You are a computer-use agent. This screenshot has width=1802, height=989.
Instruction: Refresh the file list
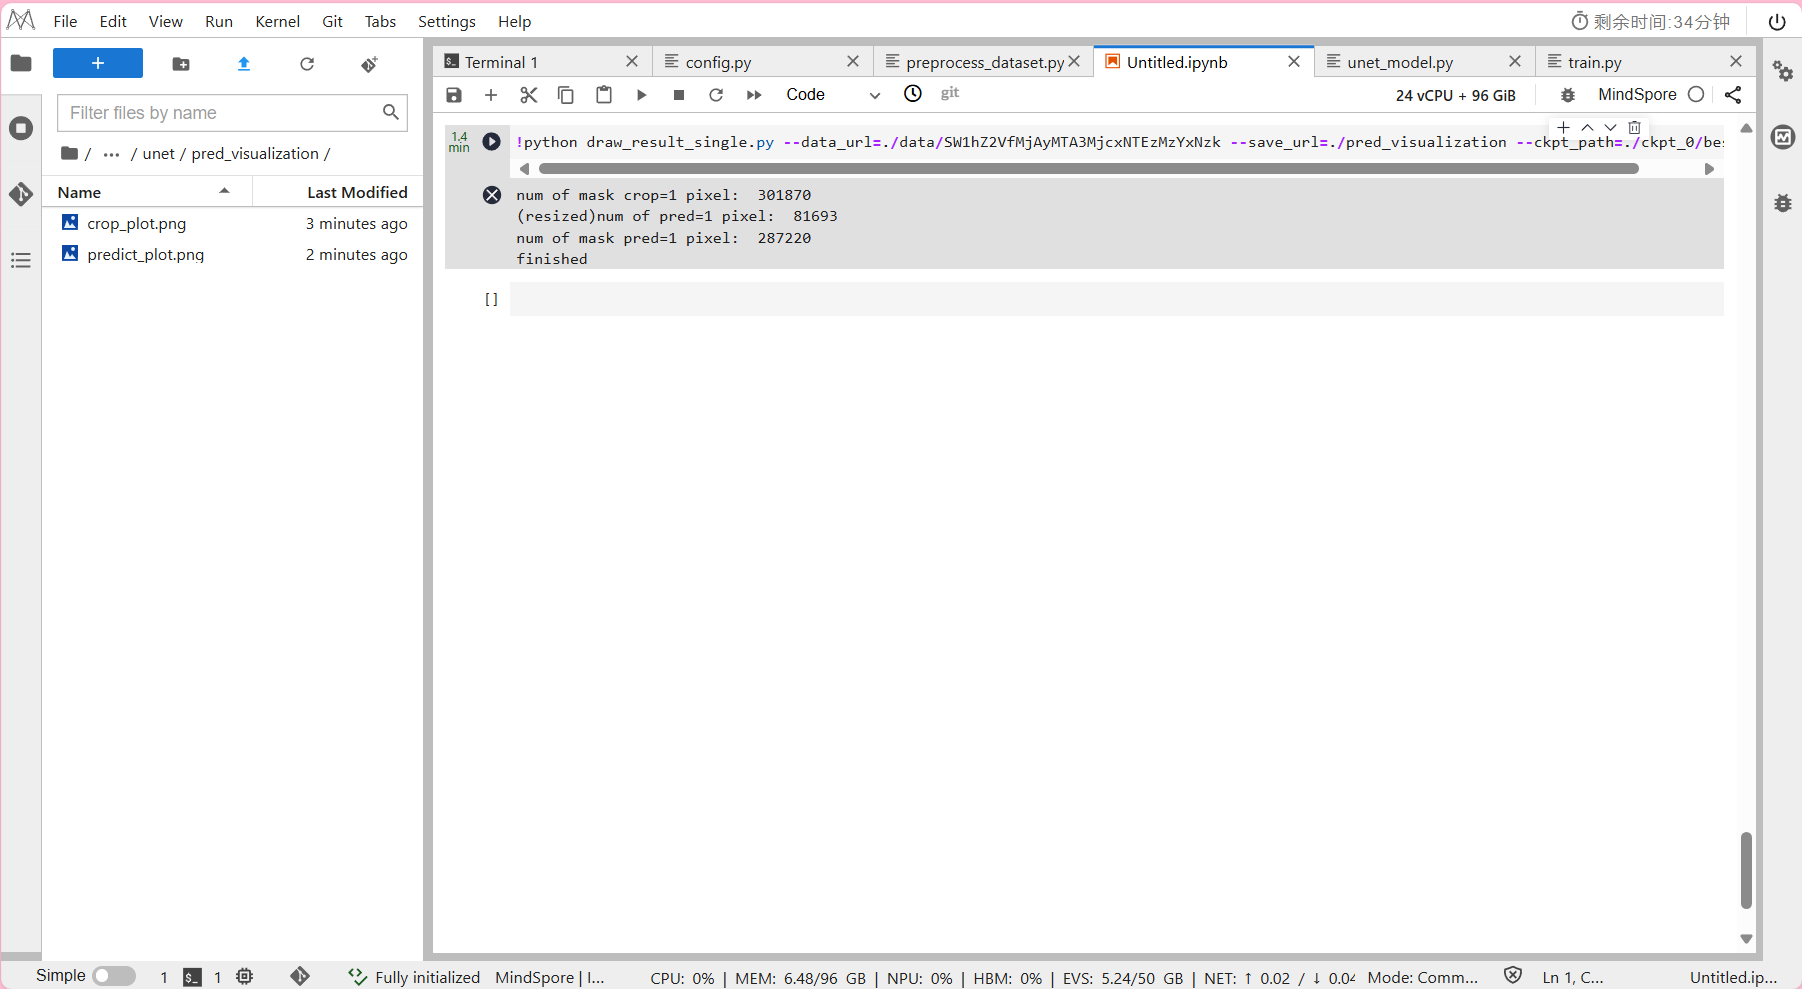pyautogui.click(x=307, y=64)
